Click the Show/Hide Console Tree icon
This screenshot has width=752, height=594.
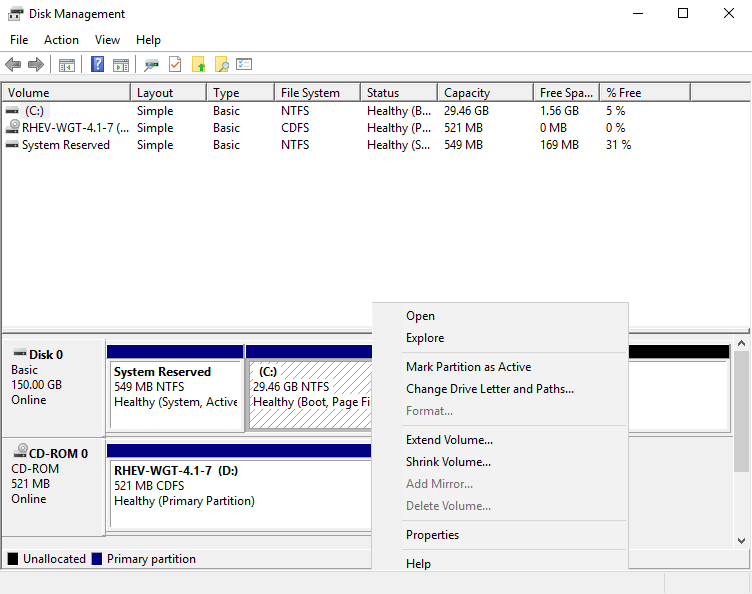67,65
